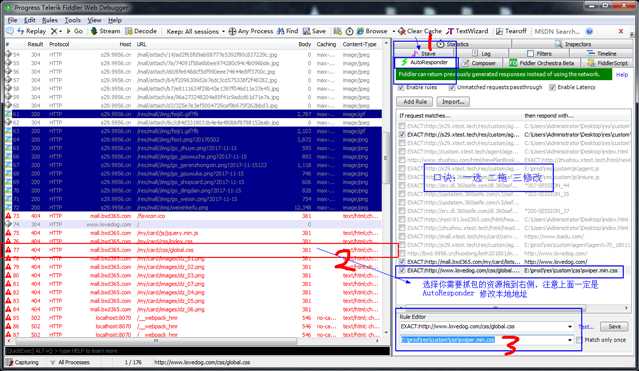The height and width of the screenshot is (371, 639).
Task: Open the Help menu
Action: [x=115, y=20]
